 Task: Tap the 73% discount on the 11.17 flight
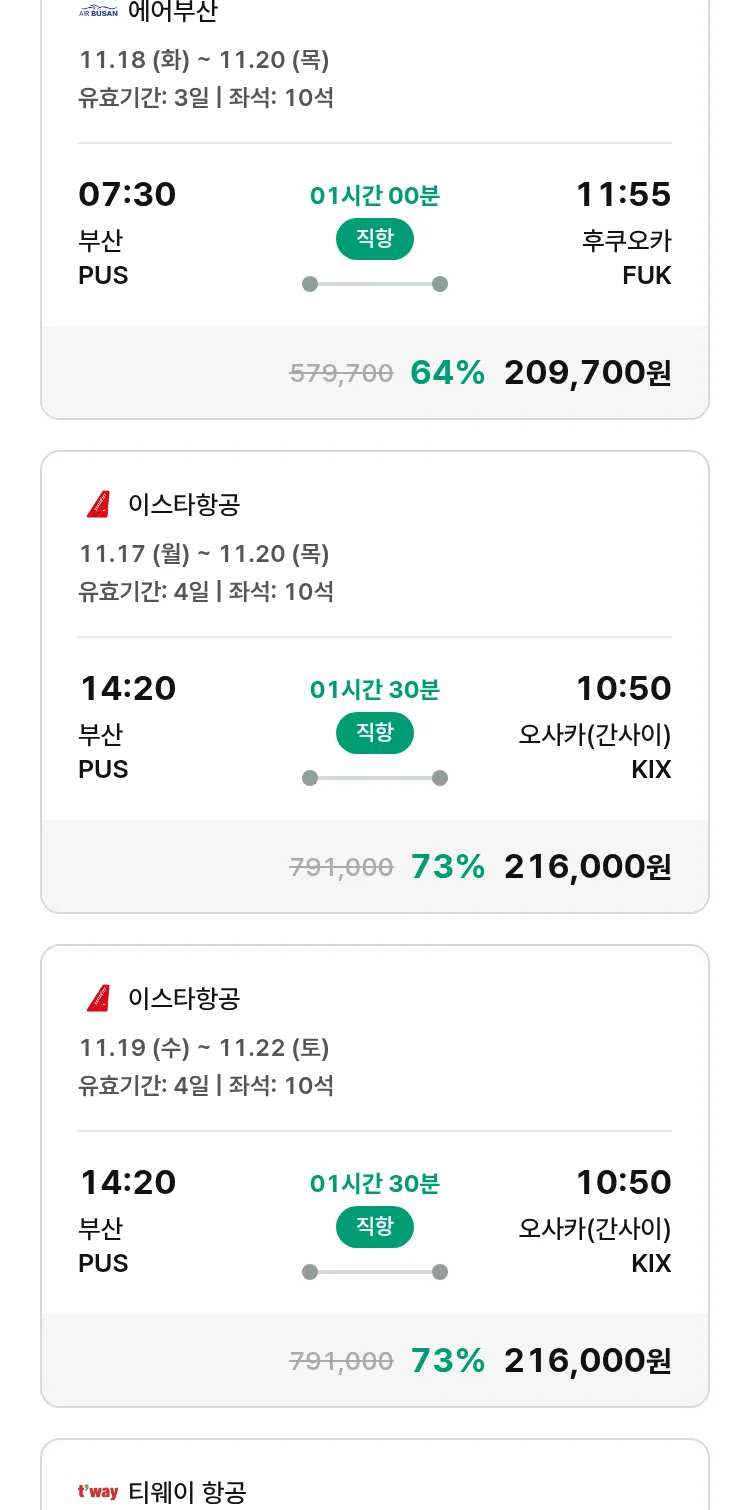pyautogui.click(x=447, y=867)
